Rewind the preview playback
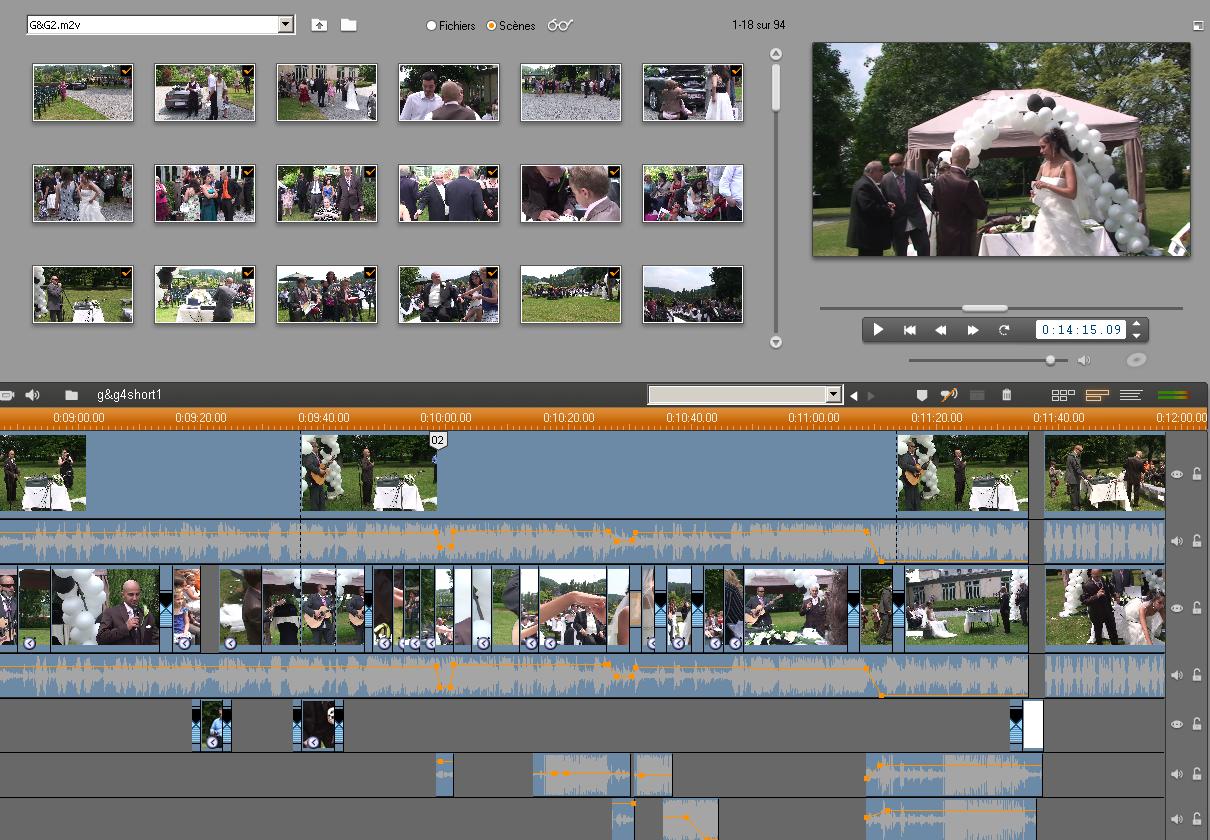 [941, 330]
